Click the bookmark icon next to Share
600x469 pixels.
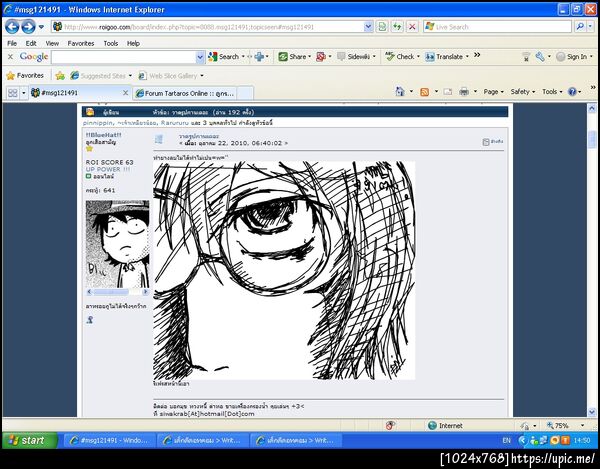tap(321, 57)
